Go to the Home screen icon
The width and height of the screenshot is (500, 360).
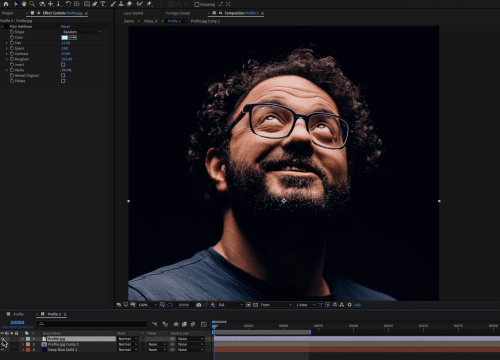[x=6, y=4]
